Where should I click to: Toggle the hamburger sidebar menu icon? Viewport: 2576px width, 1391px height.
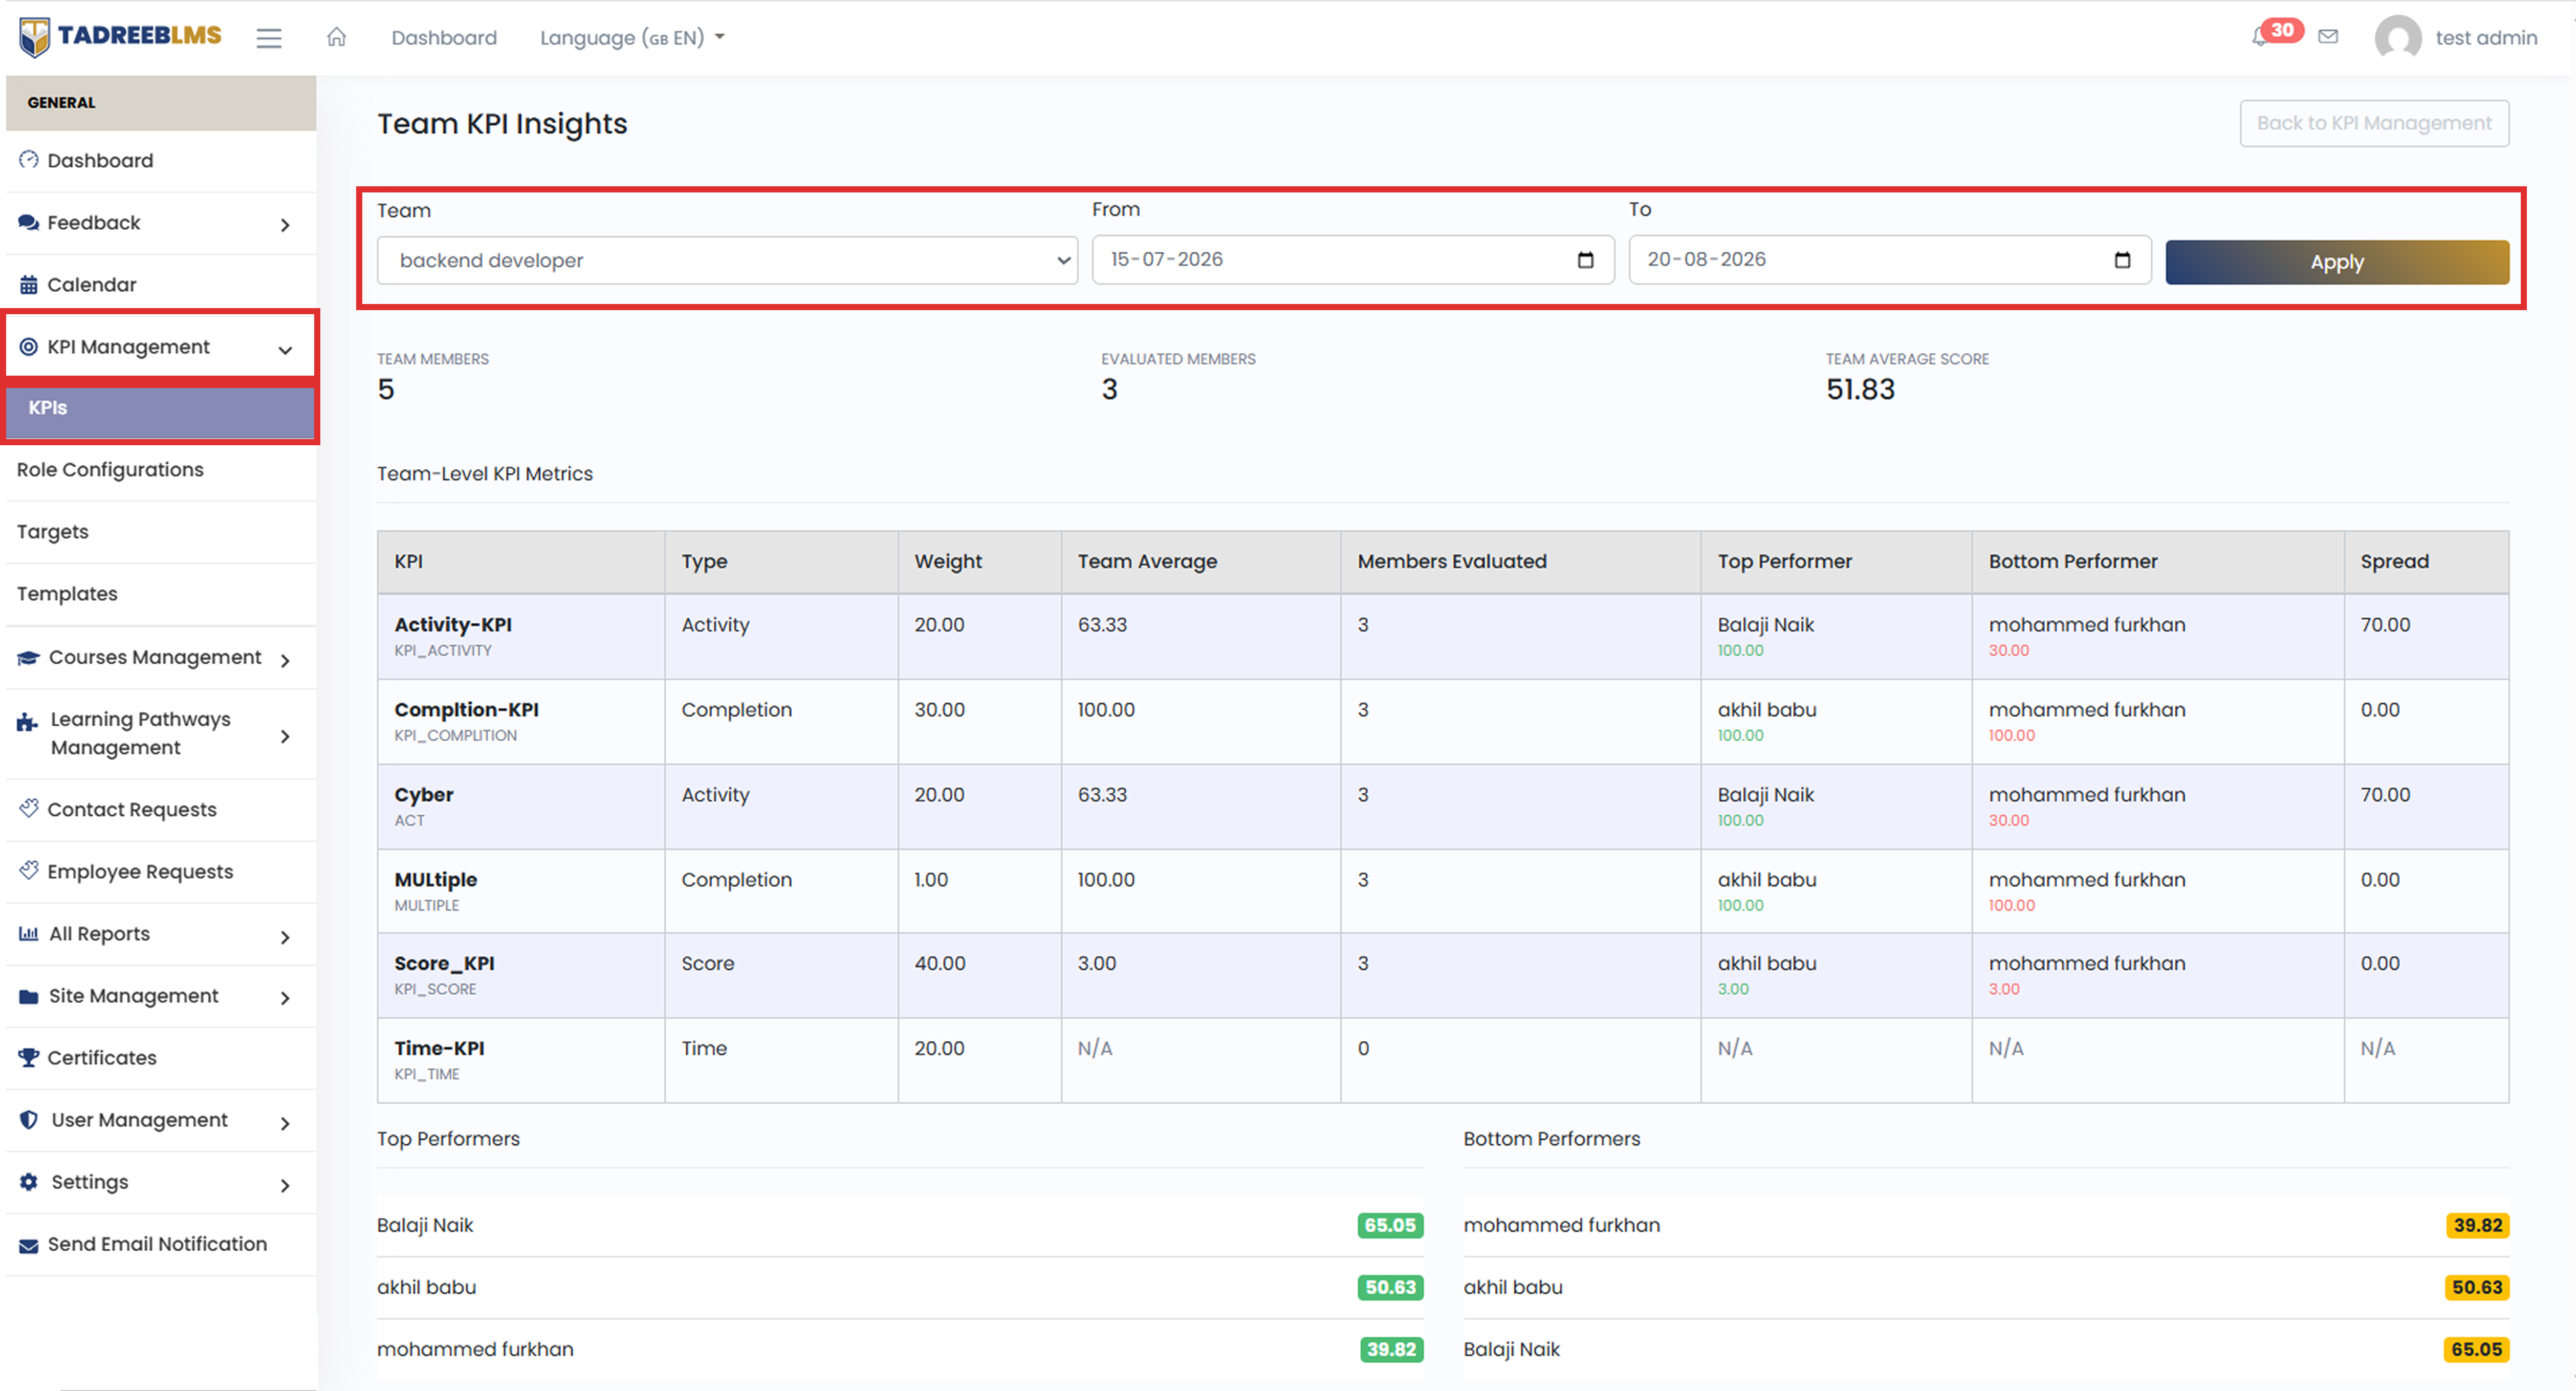coord(268,38)
